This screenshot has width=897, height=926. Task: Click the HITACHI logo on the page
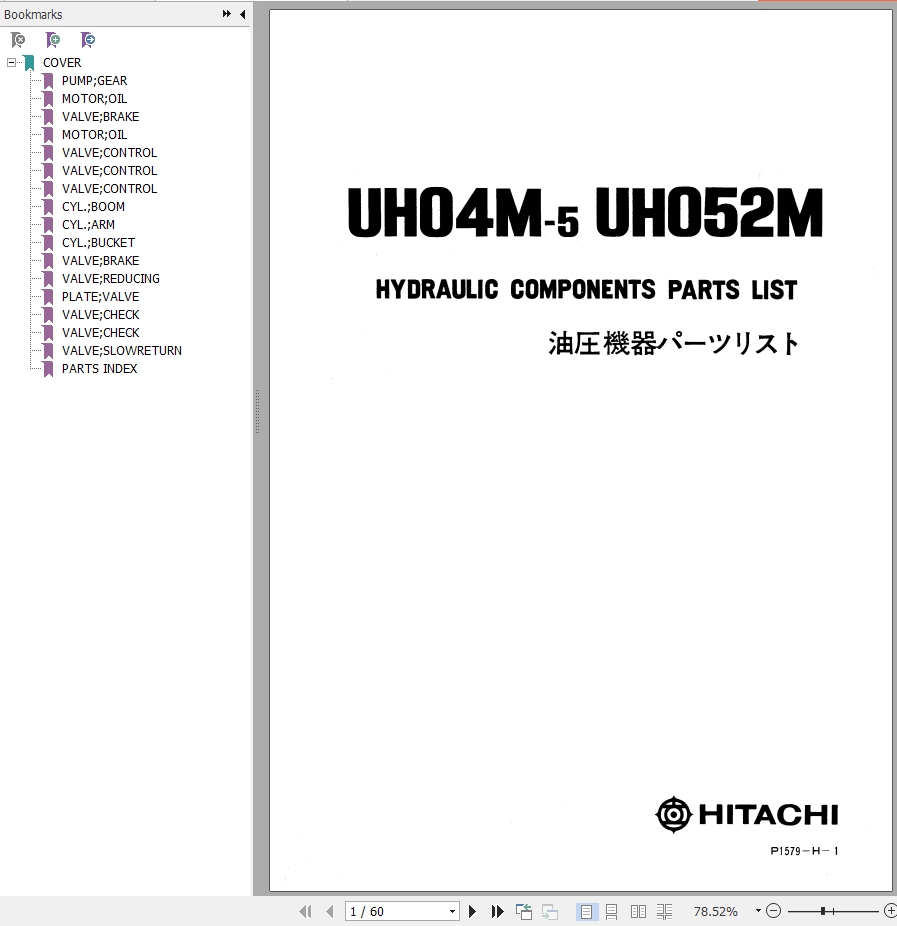pos(746,814)
